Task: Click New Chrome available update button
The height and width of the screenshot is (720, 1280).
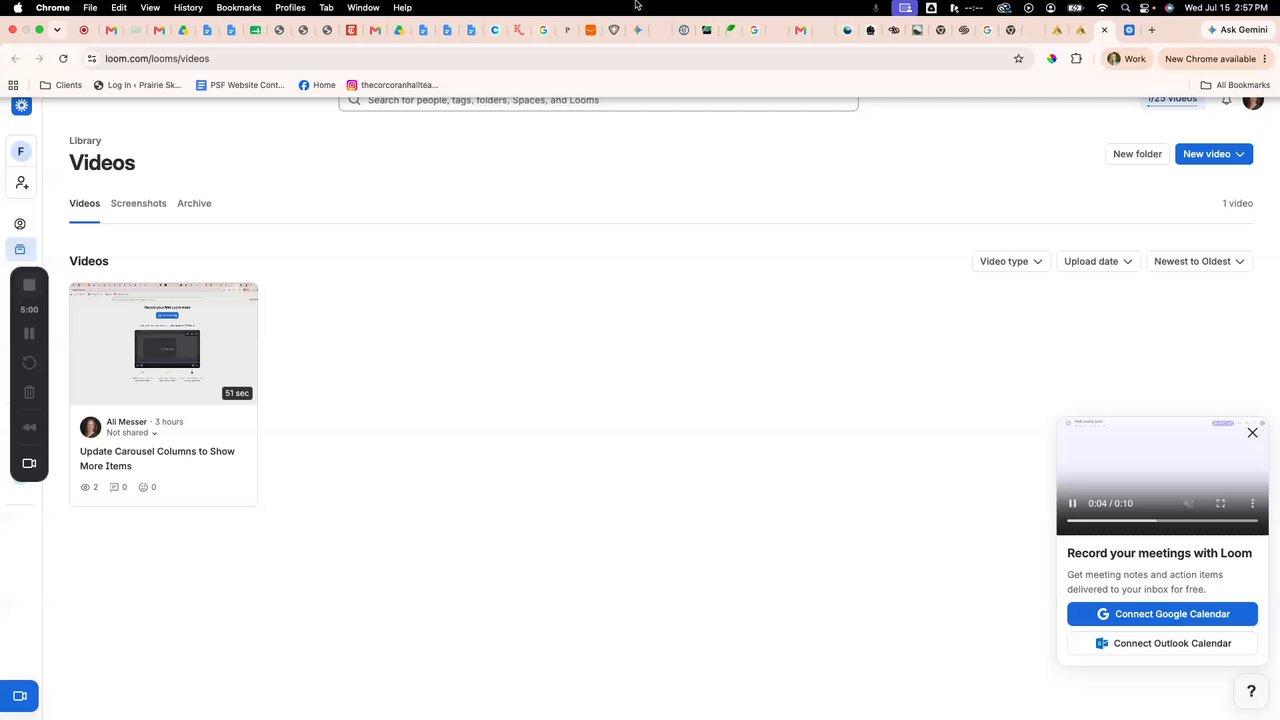Action: 1216,59
